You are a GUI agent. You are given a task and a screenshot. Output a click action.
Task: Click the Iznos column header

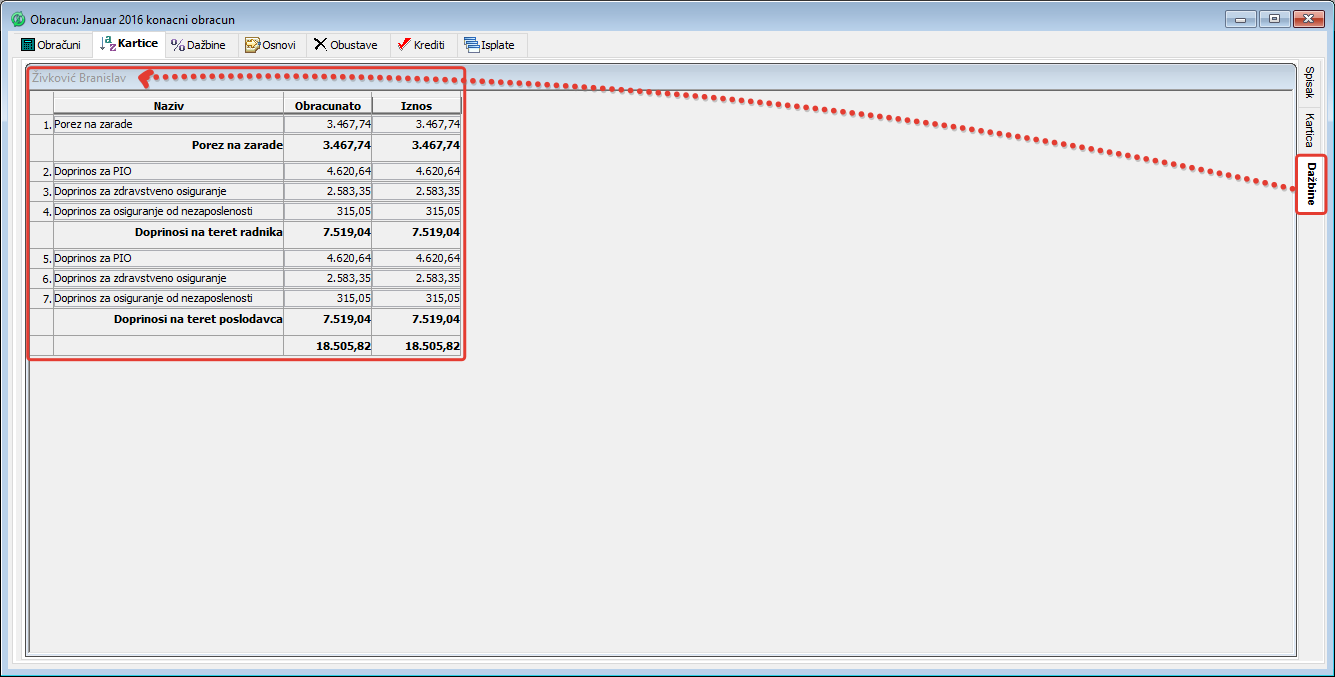pos(416,105)
